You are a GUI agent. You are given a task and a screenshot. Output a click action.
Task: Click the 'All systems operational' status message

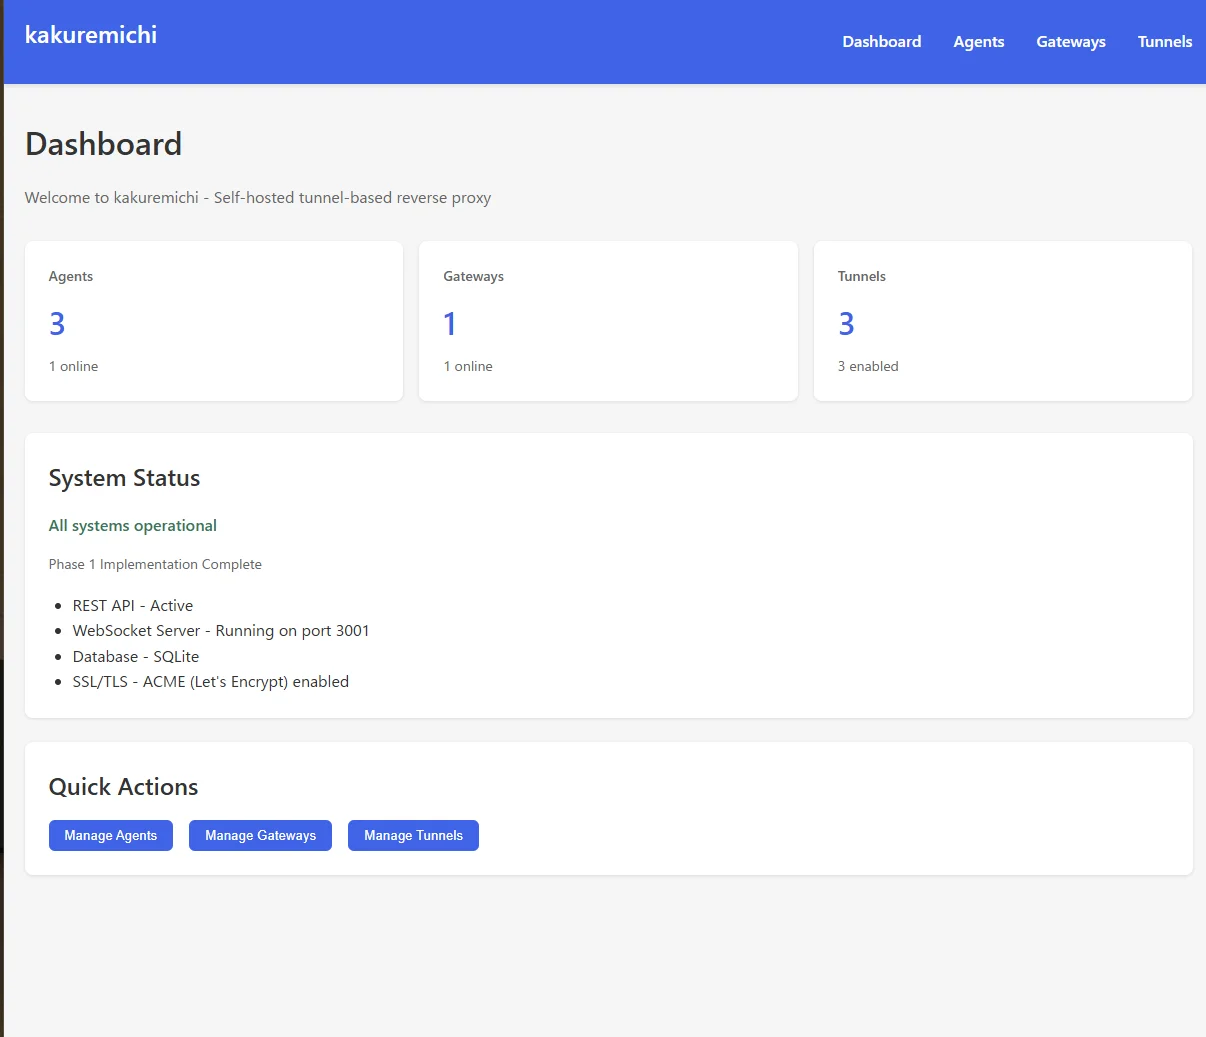(x=133, y=526)
